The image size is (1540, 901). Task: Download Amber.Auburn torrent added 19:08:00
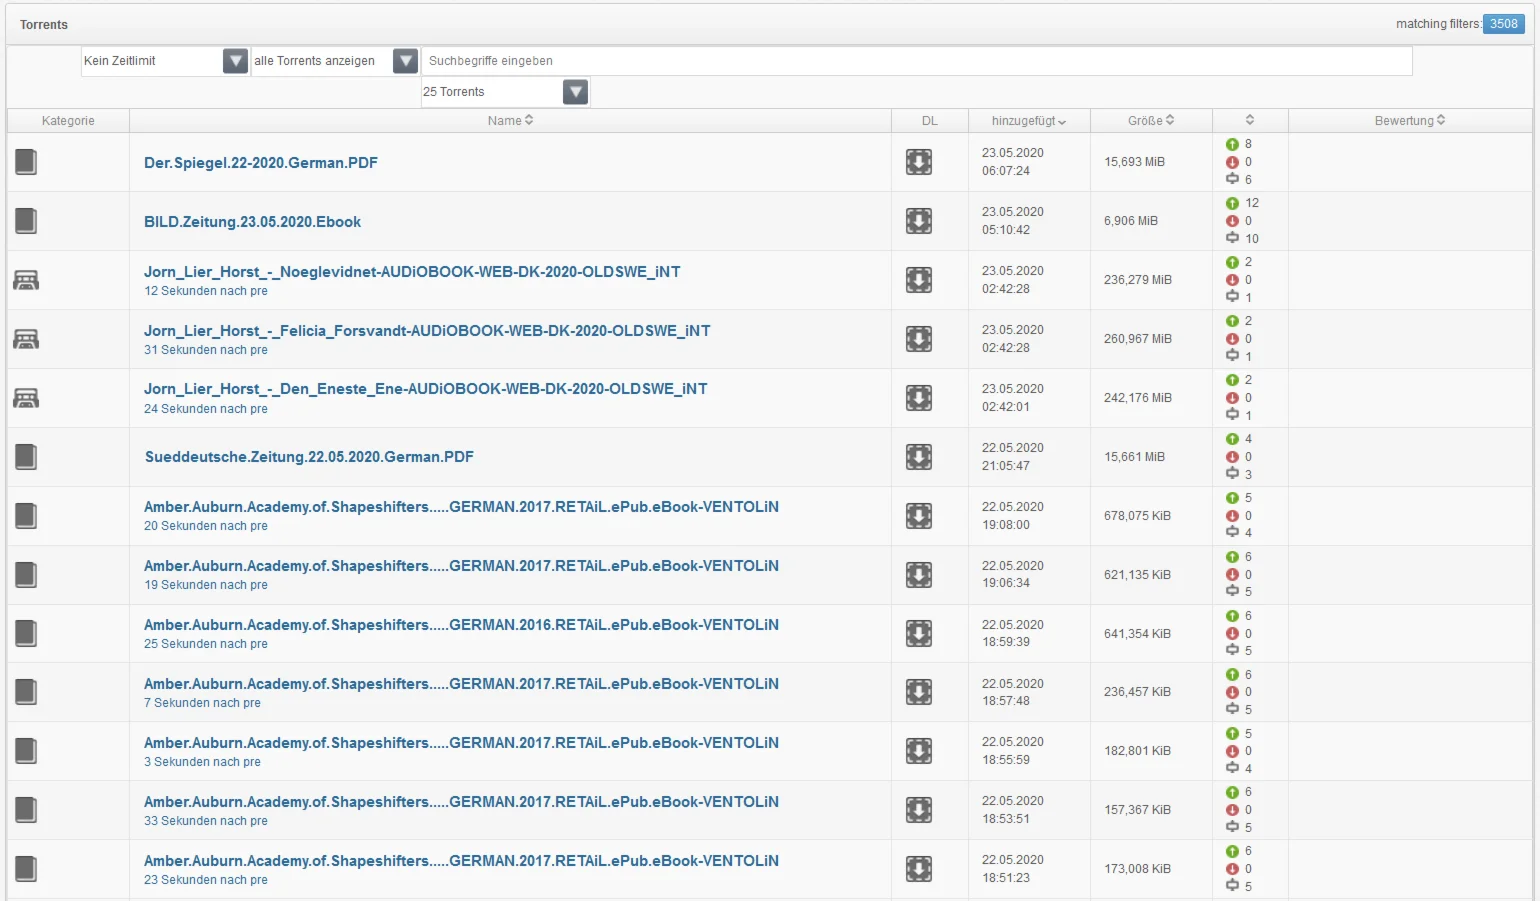click(x=919, y=516)
